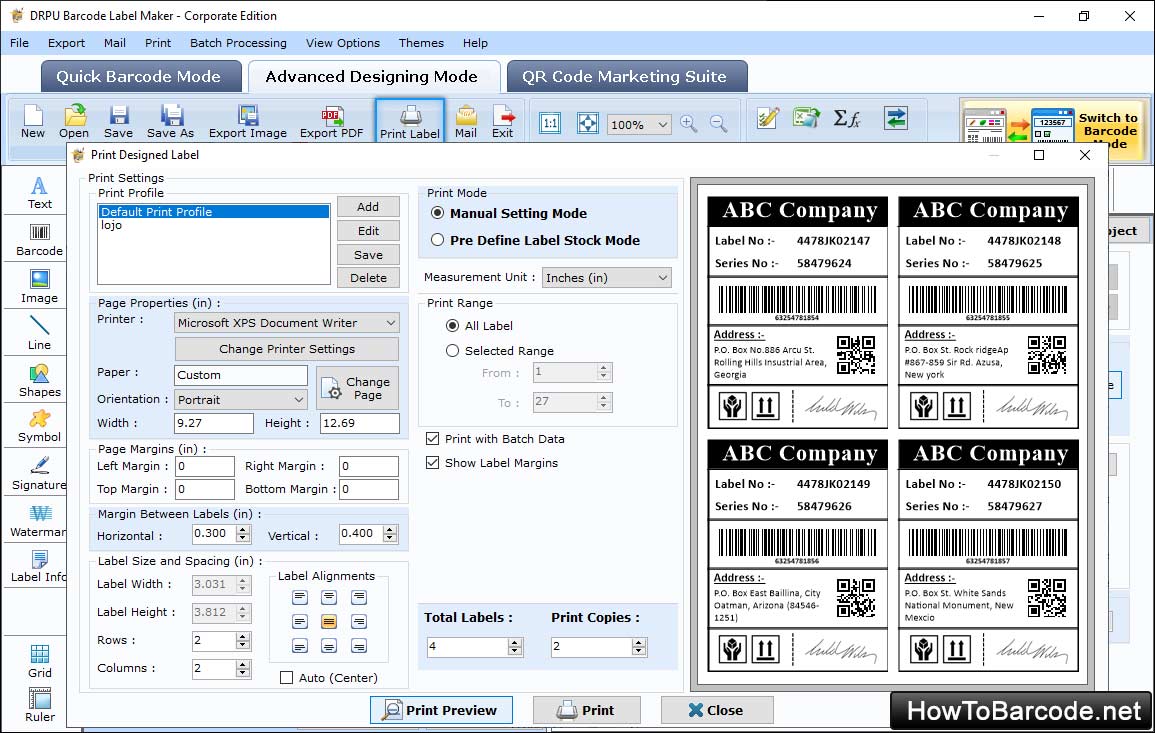This screenshot has width=1155, height=733.
Task: Open a file with the Open icon
Action: point(74,122)
